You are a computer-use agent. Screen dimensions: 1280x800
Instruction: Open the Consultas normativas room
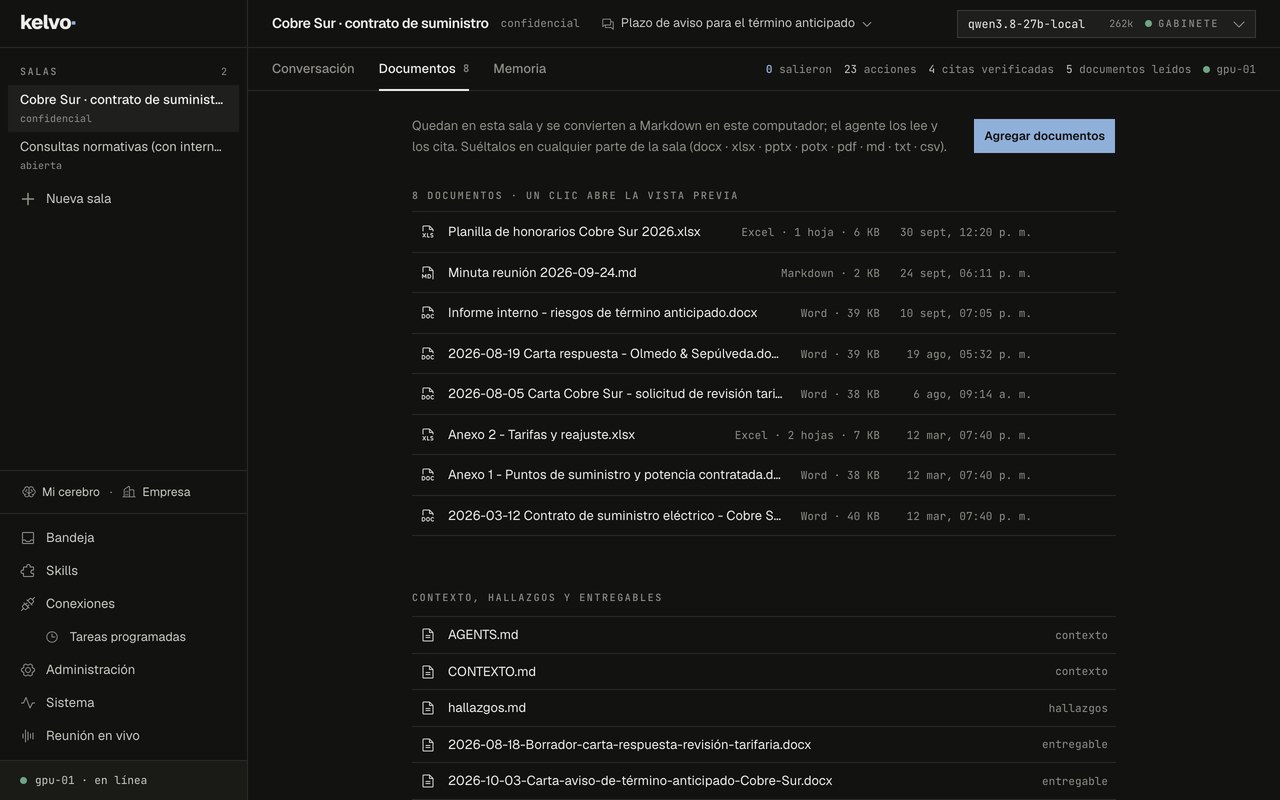[123, 155]
